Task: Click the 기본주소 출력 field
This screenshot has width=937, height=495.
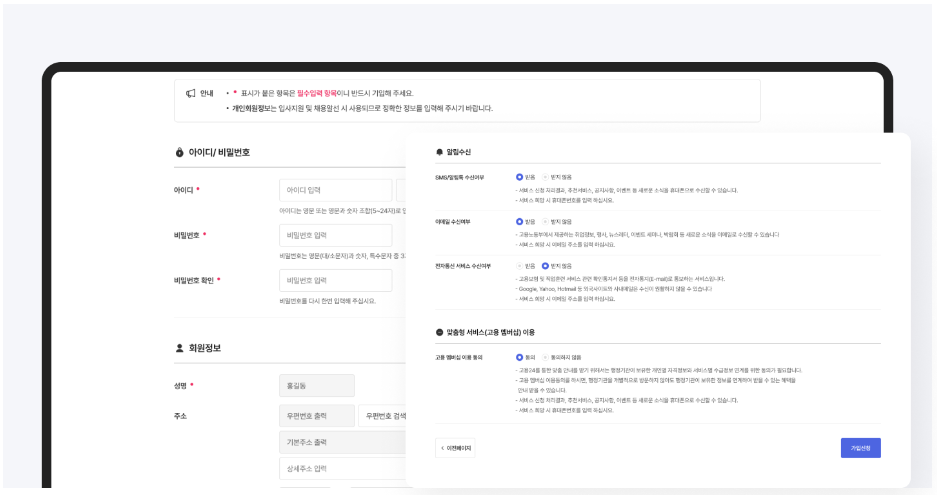Action: [x=342, y=442]
